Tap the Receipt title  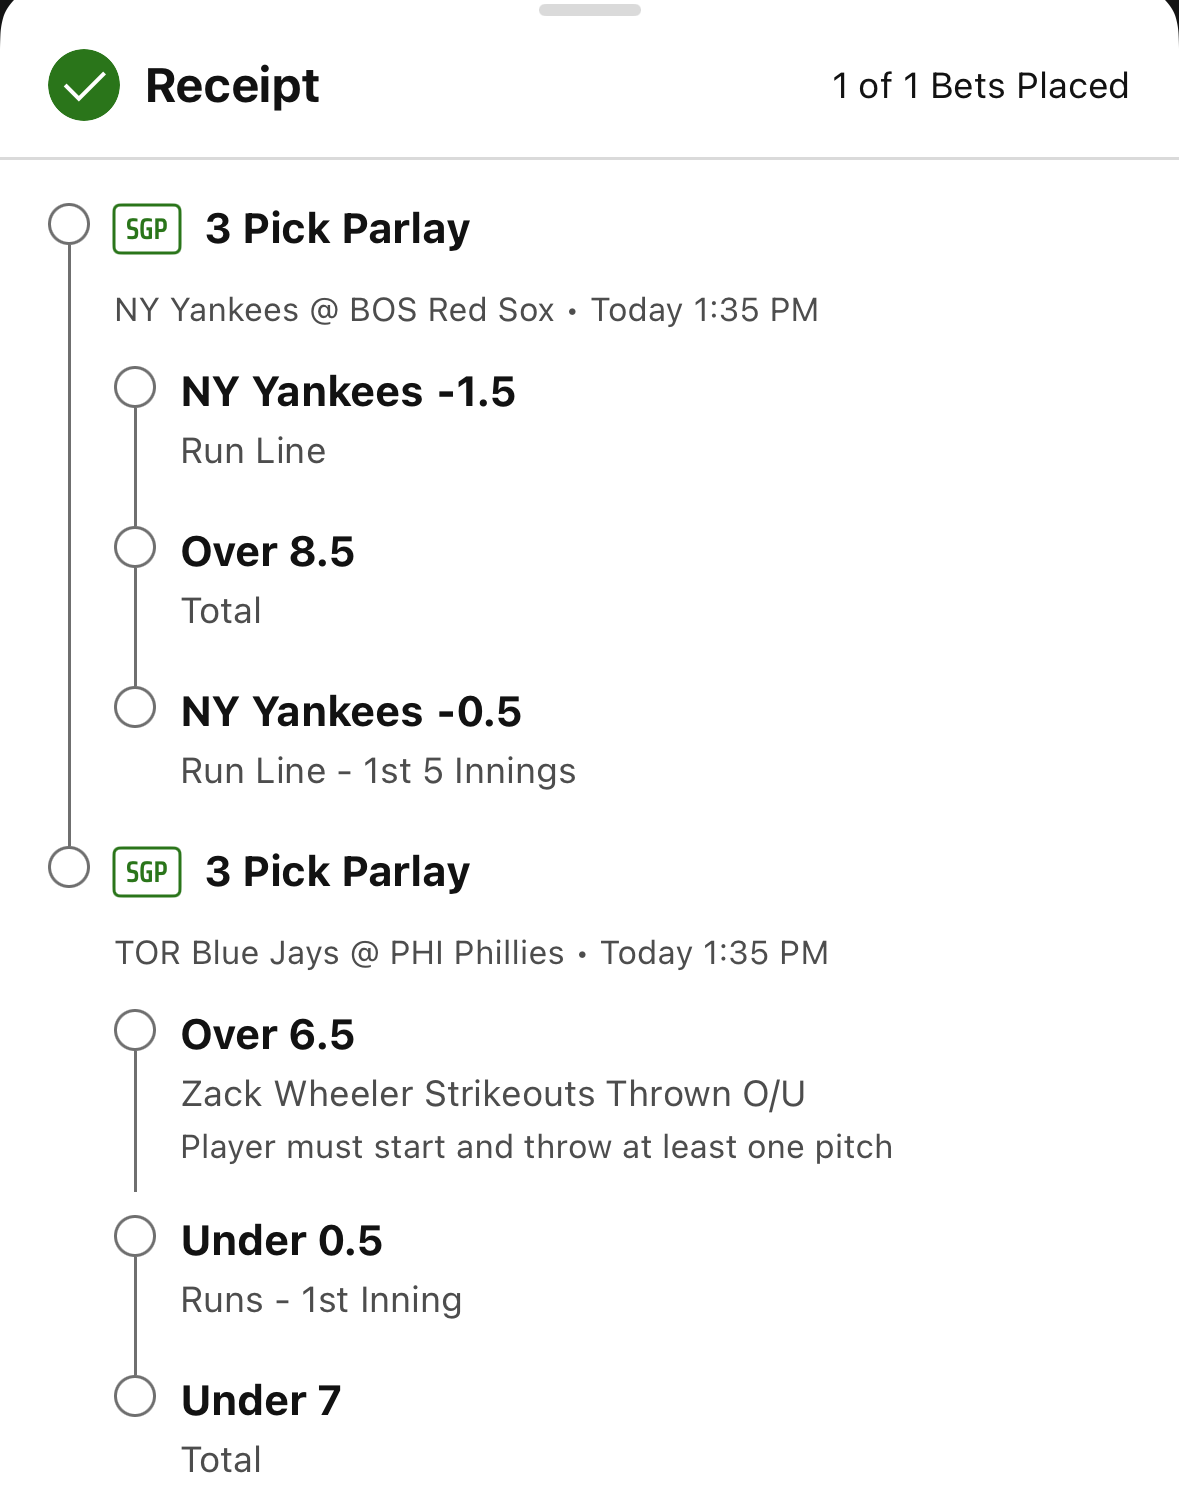(232, 86)
